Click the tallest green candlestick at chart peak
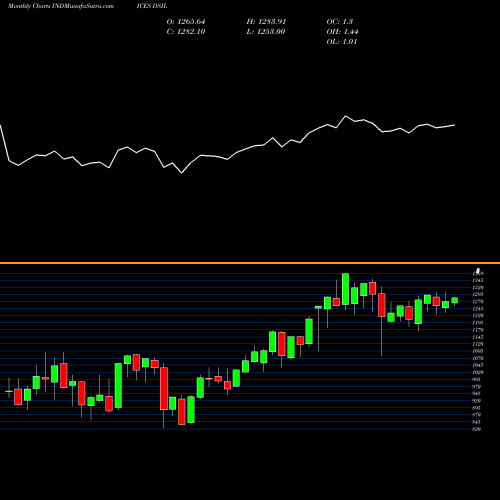The width and height of the screenshot is (500, 500). (x=346, y=289)
